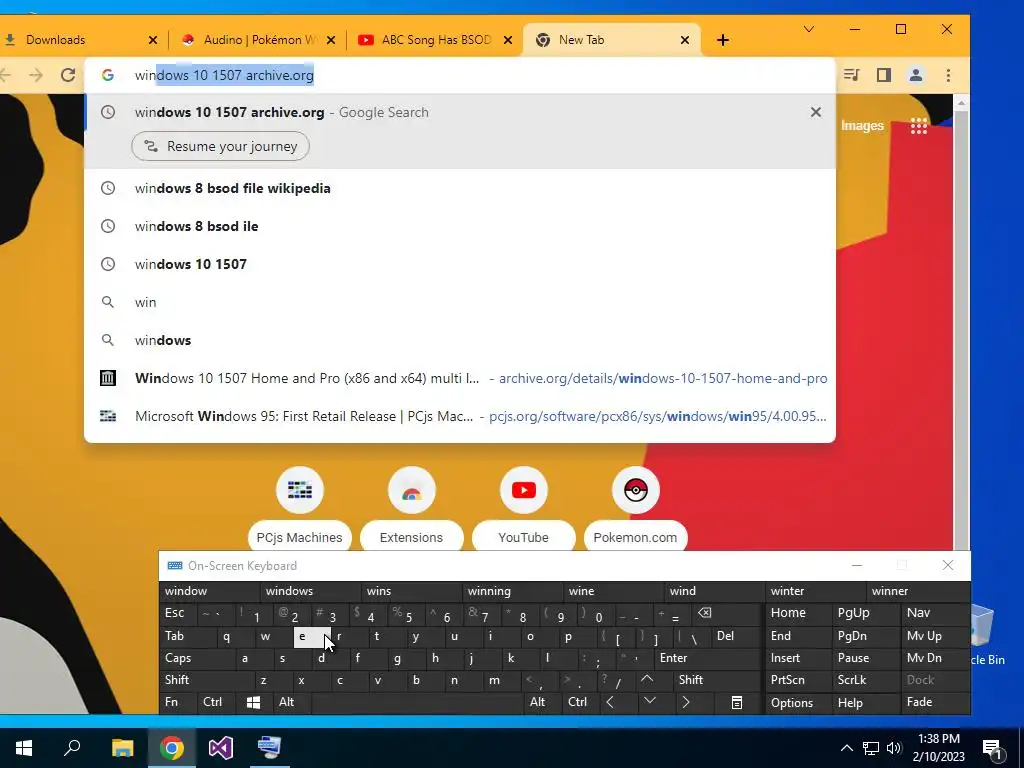Switch to ABC Song Has BSOD tab
1024x768 pixels.
(434, 40)
